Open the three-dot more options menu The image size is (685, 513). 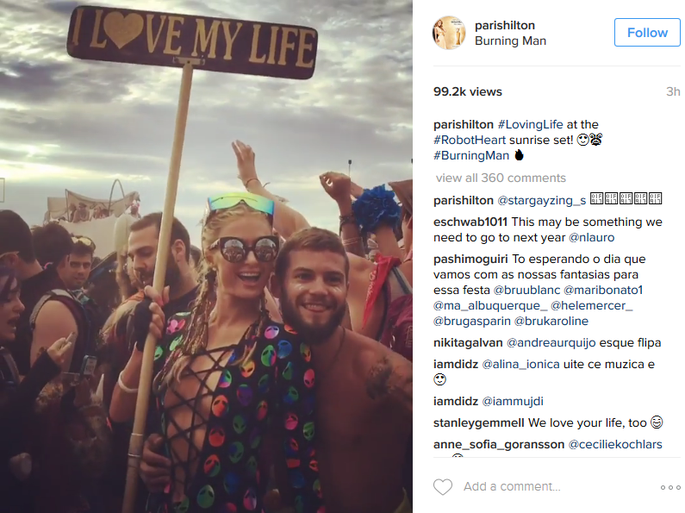coord(670,487)
